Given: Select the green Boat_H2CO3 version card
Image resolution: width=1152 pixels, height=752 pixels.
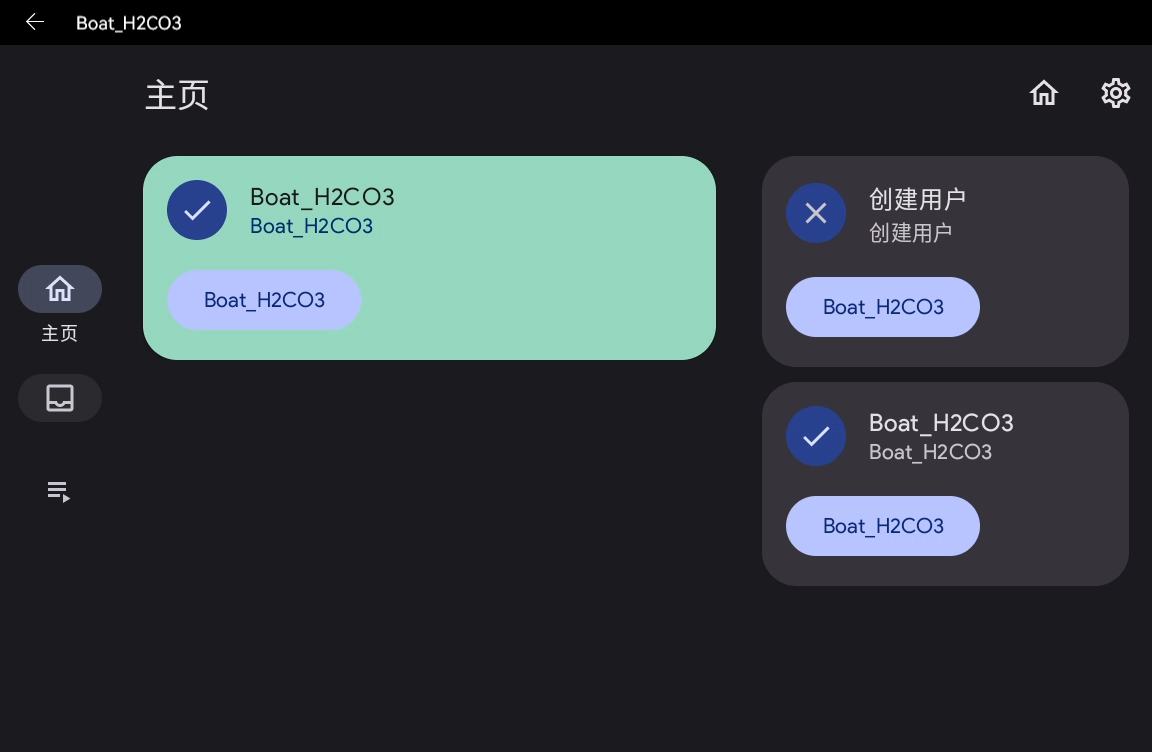Looking at the screenshot, I should pos(430,258).
